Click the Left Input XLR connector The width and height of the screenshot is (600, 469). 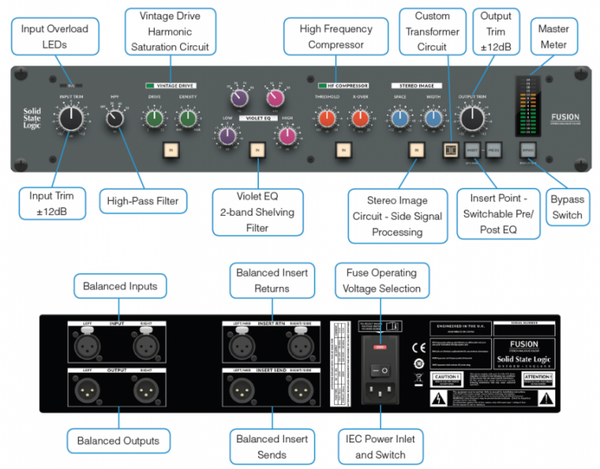coord(85,349)
